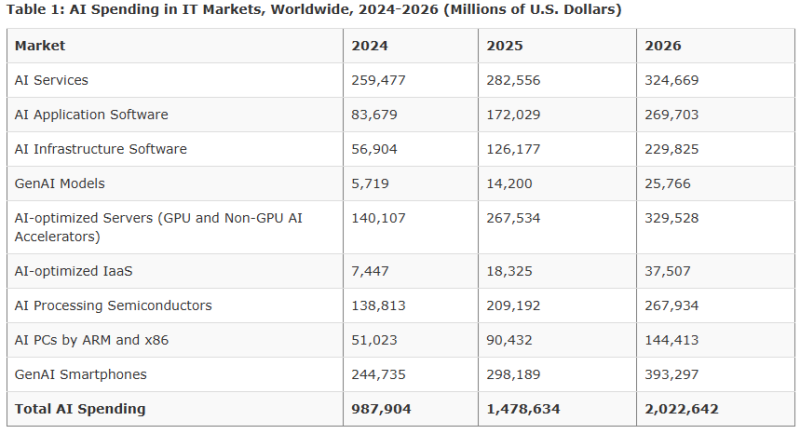Select the 2024 column header
Viewport: 800px width, 434px height.
click(x=369, y=46)
